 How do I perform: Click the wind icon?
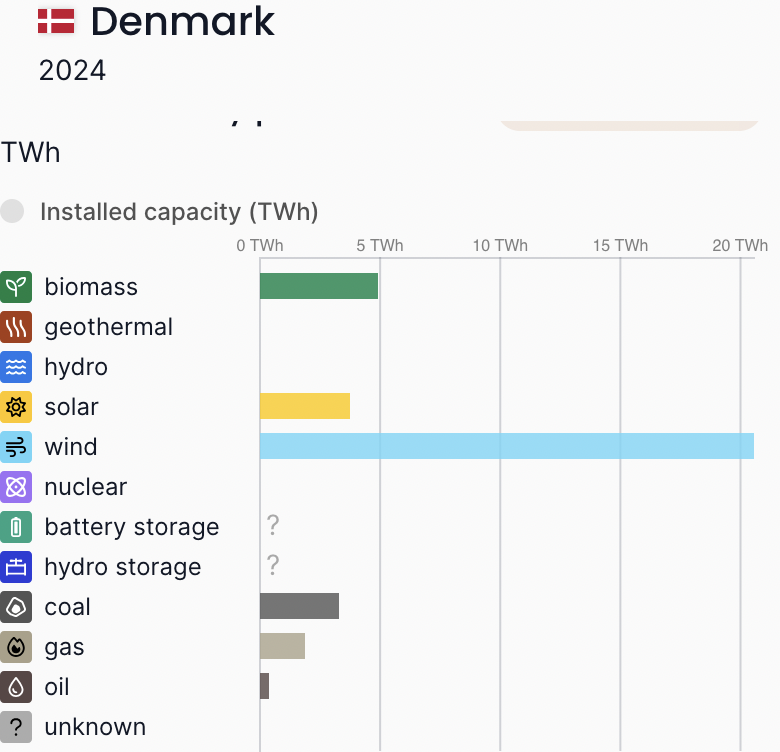tap(16, 447)
